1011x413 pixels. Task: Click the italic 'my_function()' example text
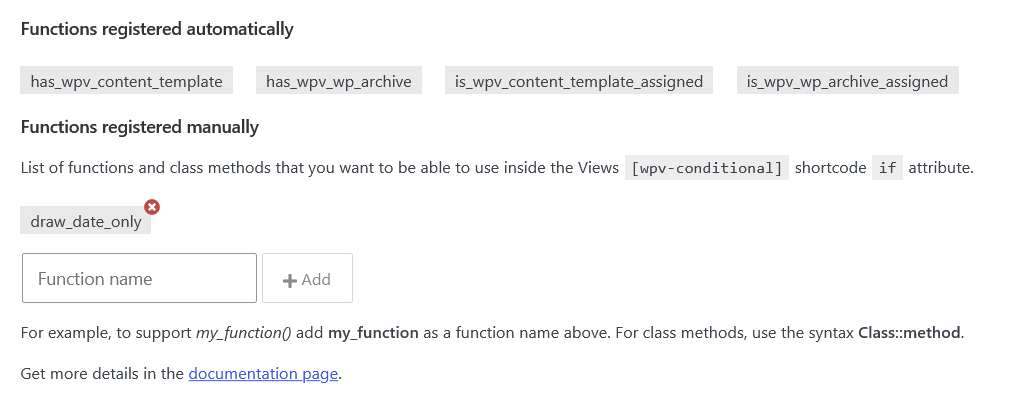point(244,333)
